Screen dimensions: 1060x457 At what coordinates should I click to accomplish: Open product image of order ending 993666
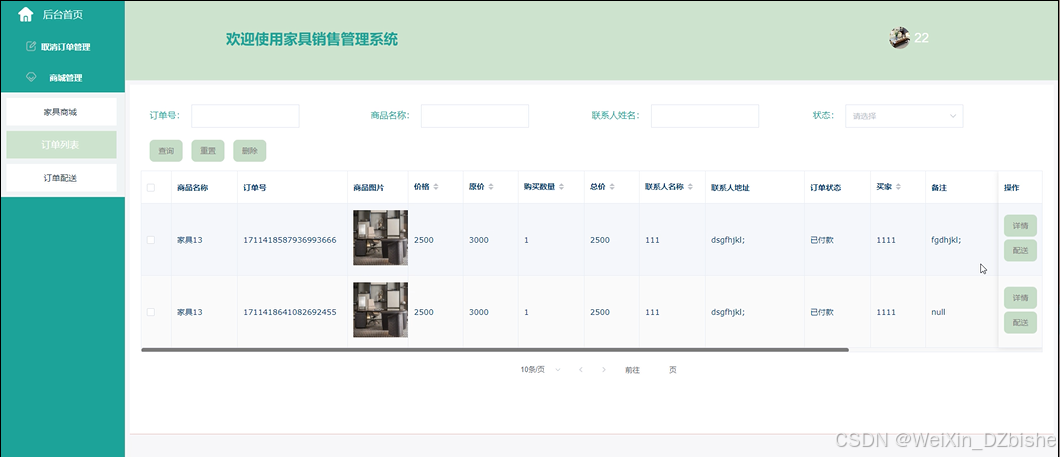pyautogui.click(x=380, y=237)
